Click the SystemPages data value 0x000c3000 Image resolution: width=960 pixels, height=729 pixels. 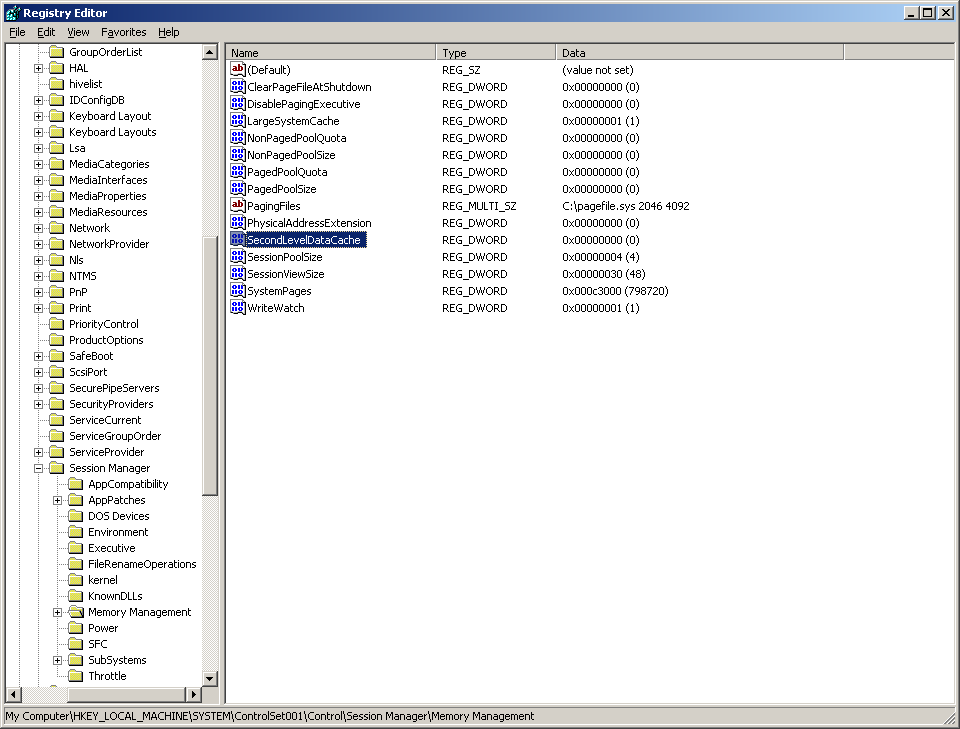click(615, 291)
